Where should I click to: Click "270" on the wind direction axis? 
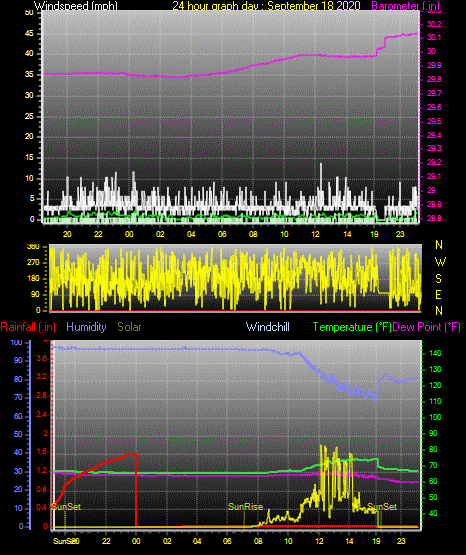click(x=33, y=263)
